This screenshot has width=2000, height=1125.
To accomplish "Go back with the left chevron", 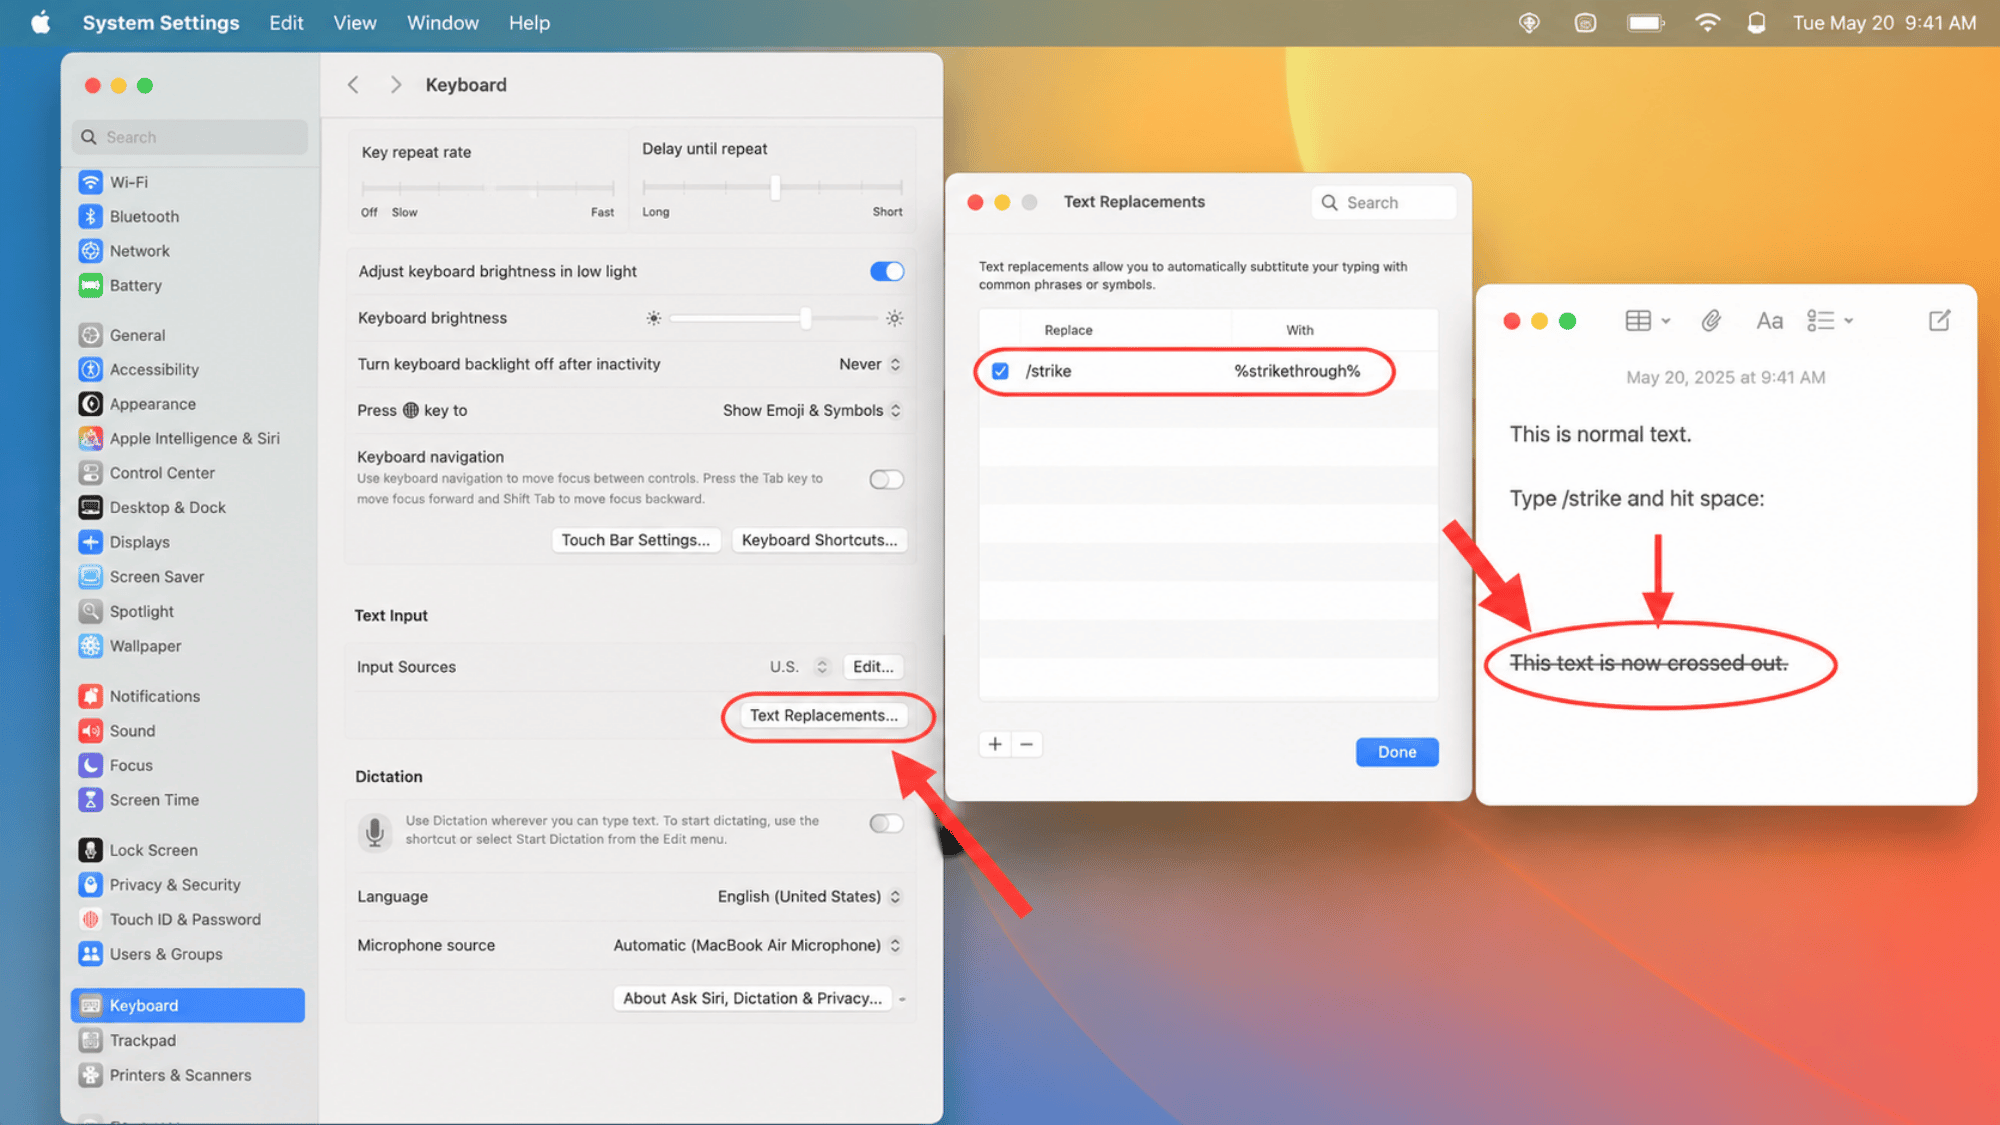I will point(353,85).
